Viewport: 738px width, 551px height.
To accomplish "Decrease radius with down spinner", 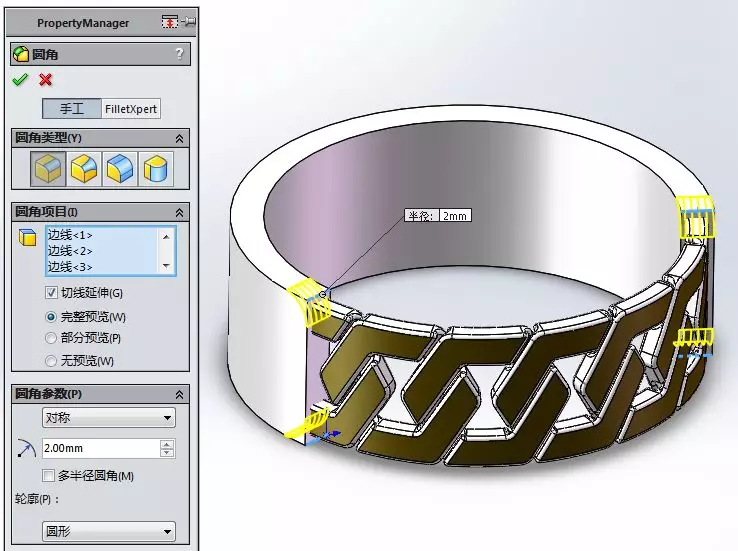I will pyautogui.click(x=167, y=453).
